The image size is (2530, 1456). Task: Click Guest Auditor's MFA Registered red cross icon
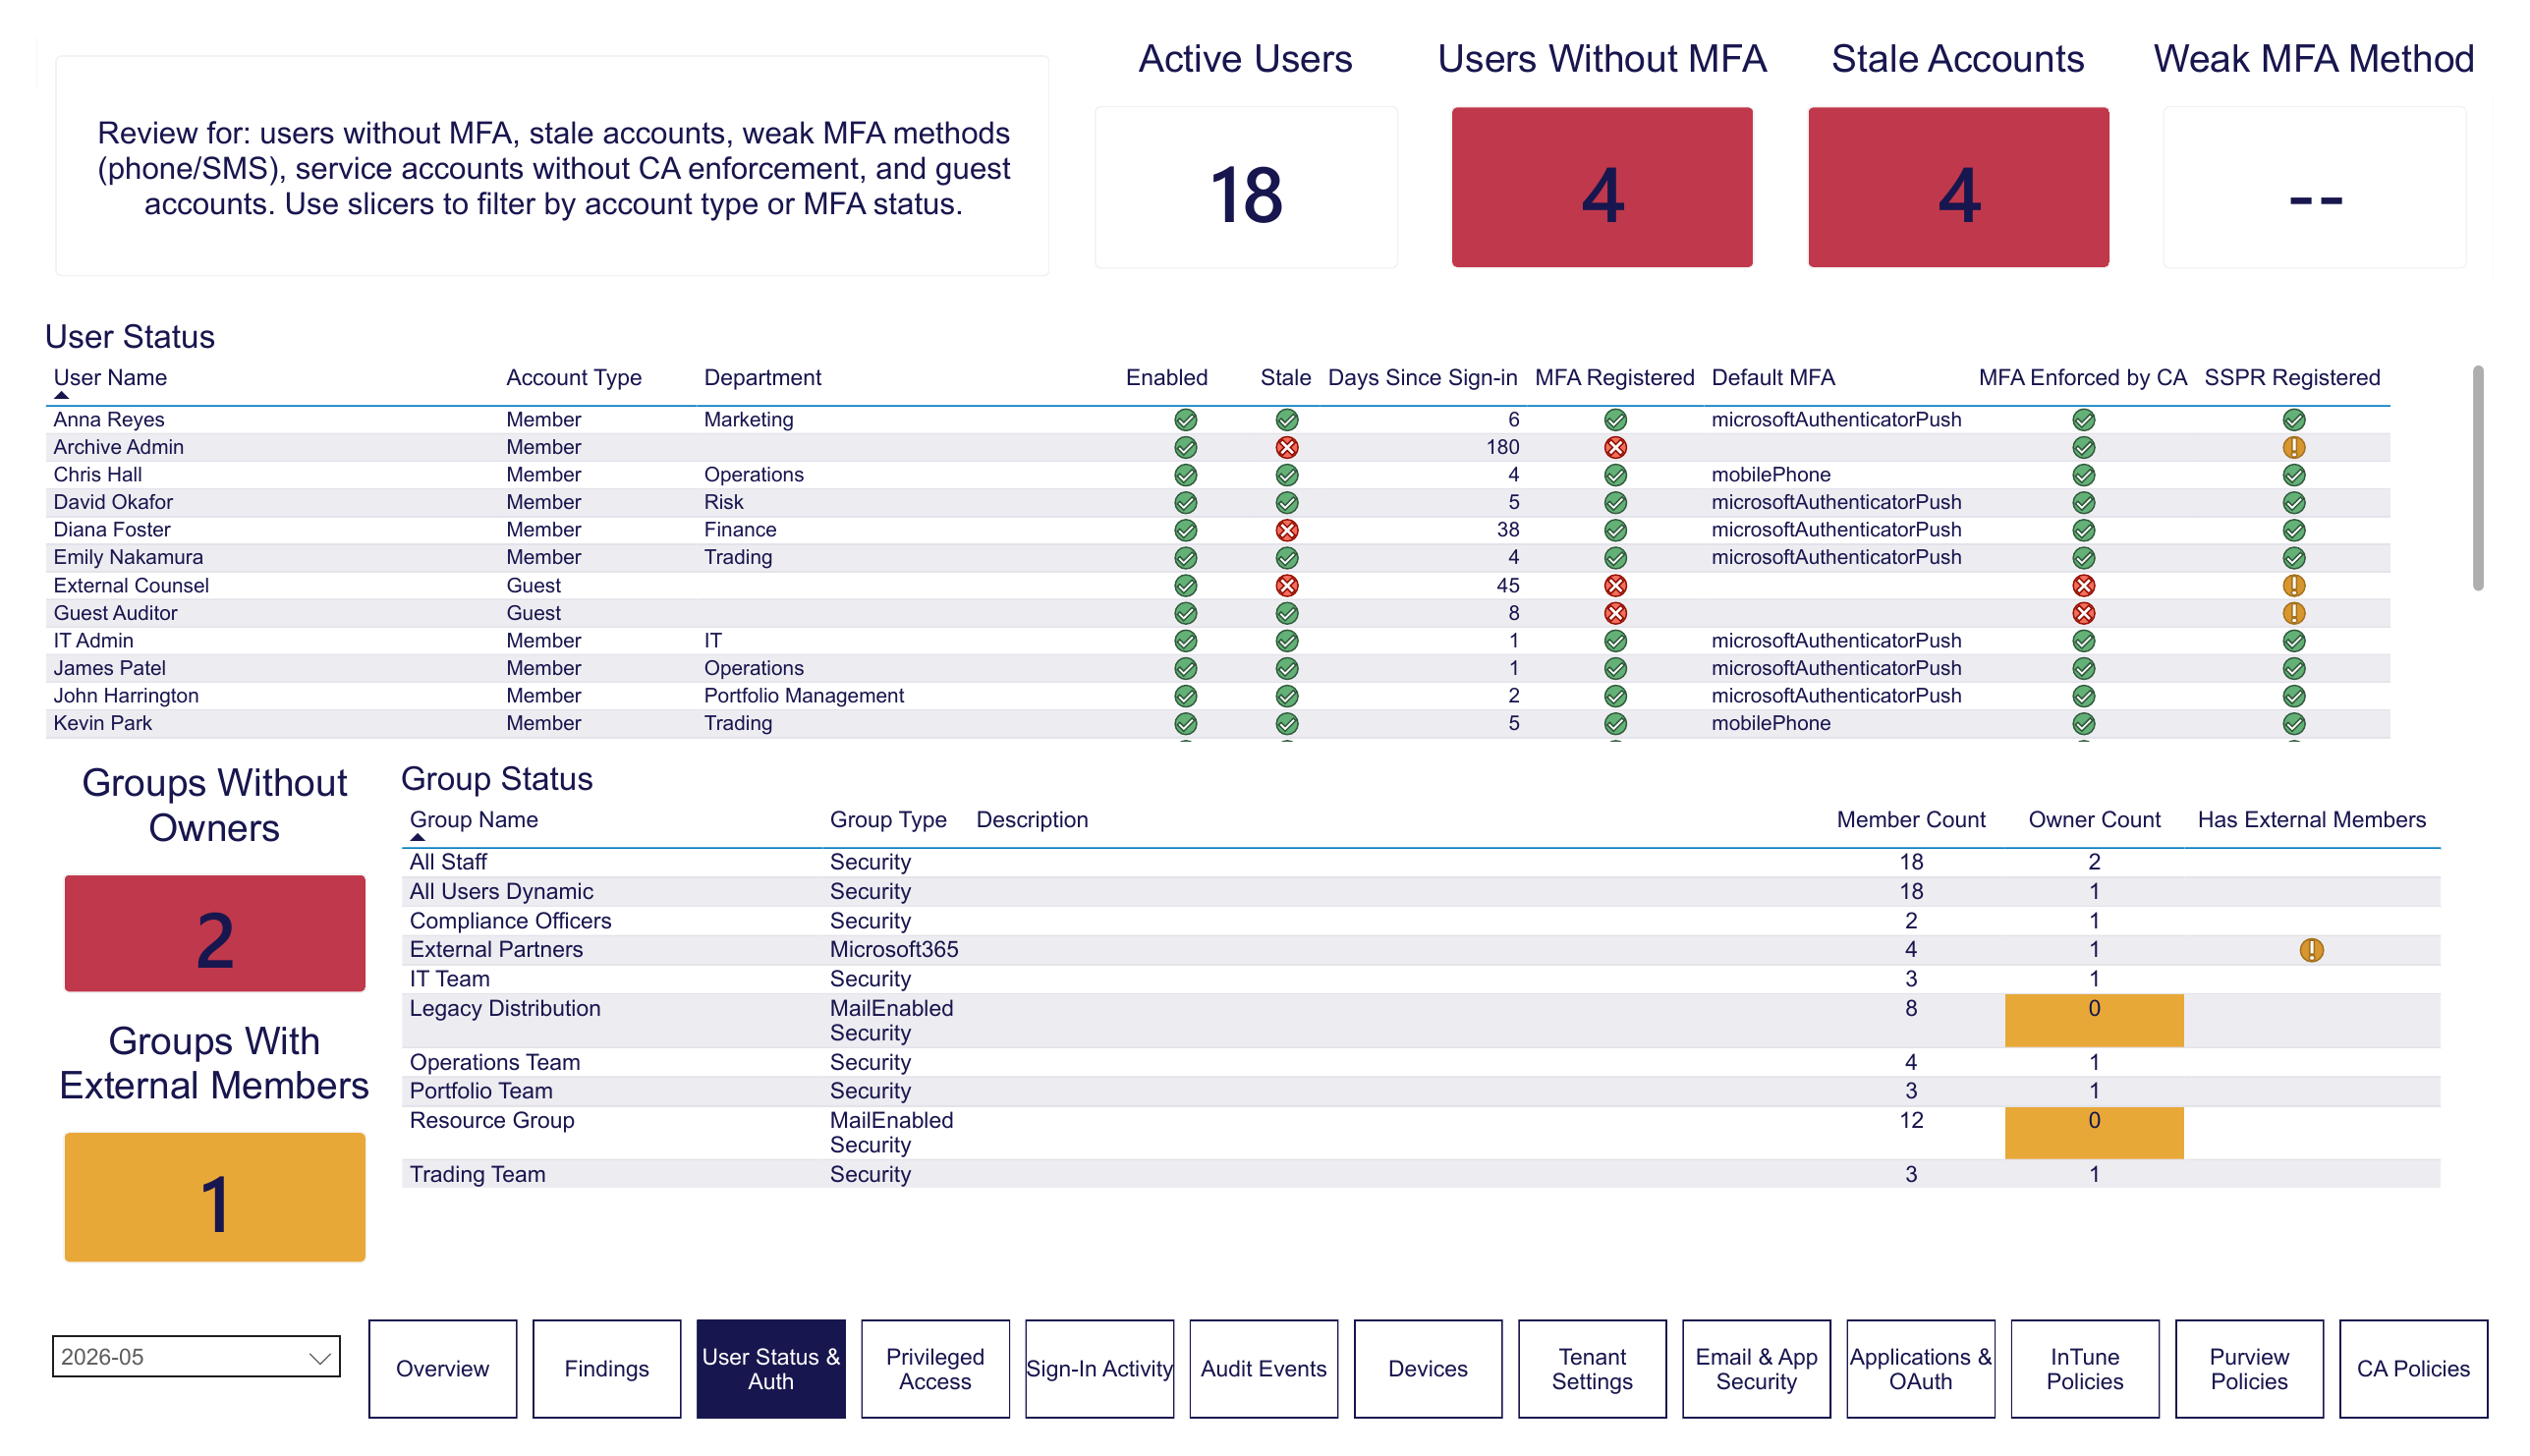point(1614,613)
